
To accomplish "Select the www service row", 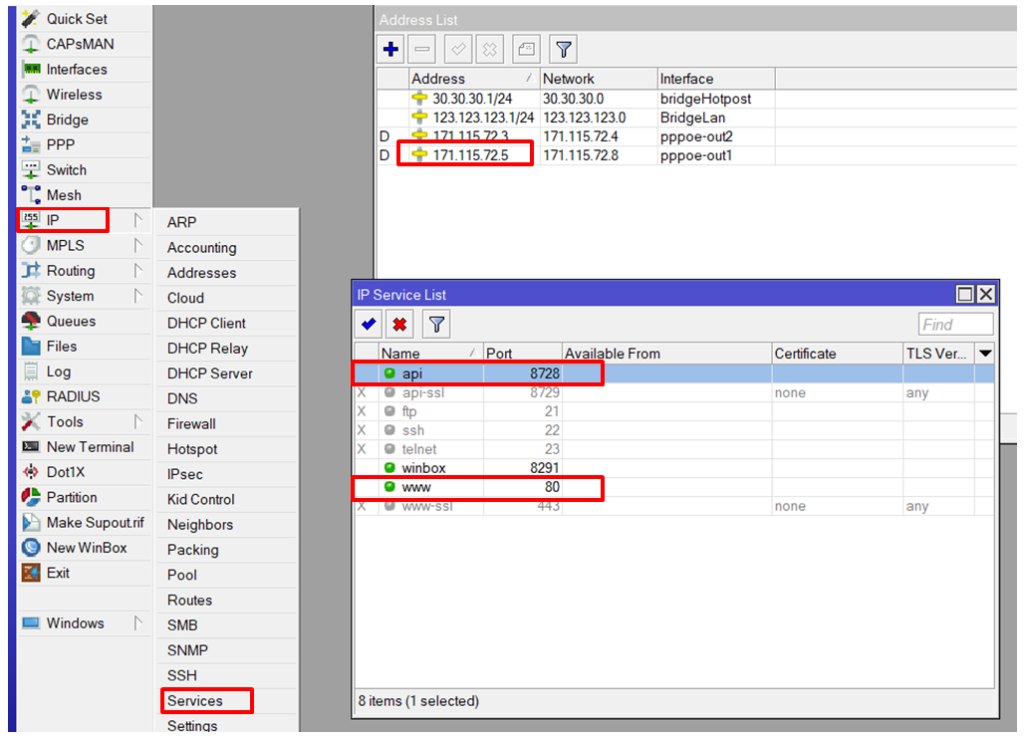I will coord(415,487).
